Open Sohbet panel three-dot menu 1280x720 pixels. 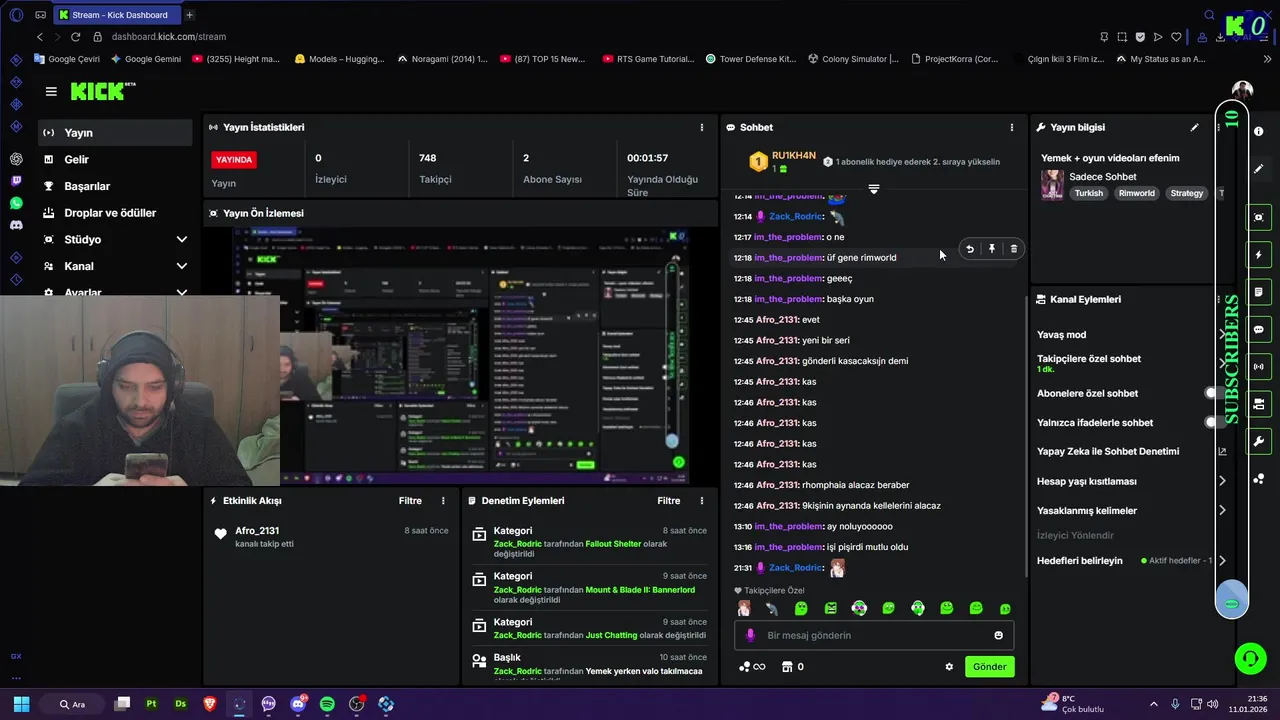[x=1011, y=128]
